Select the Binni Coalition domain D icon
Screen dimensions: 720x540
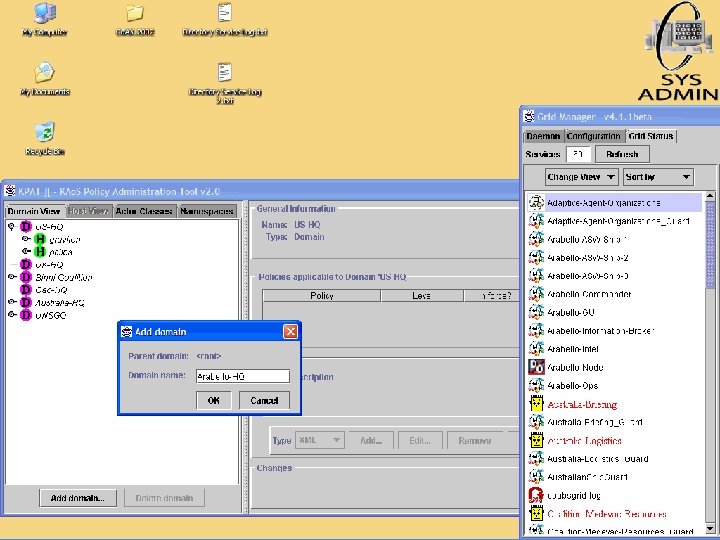pyautogui.click(x=26, y=277)
